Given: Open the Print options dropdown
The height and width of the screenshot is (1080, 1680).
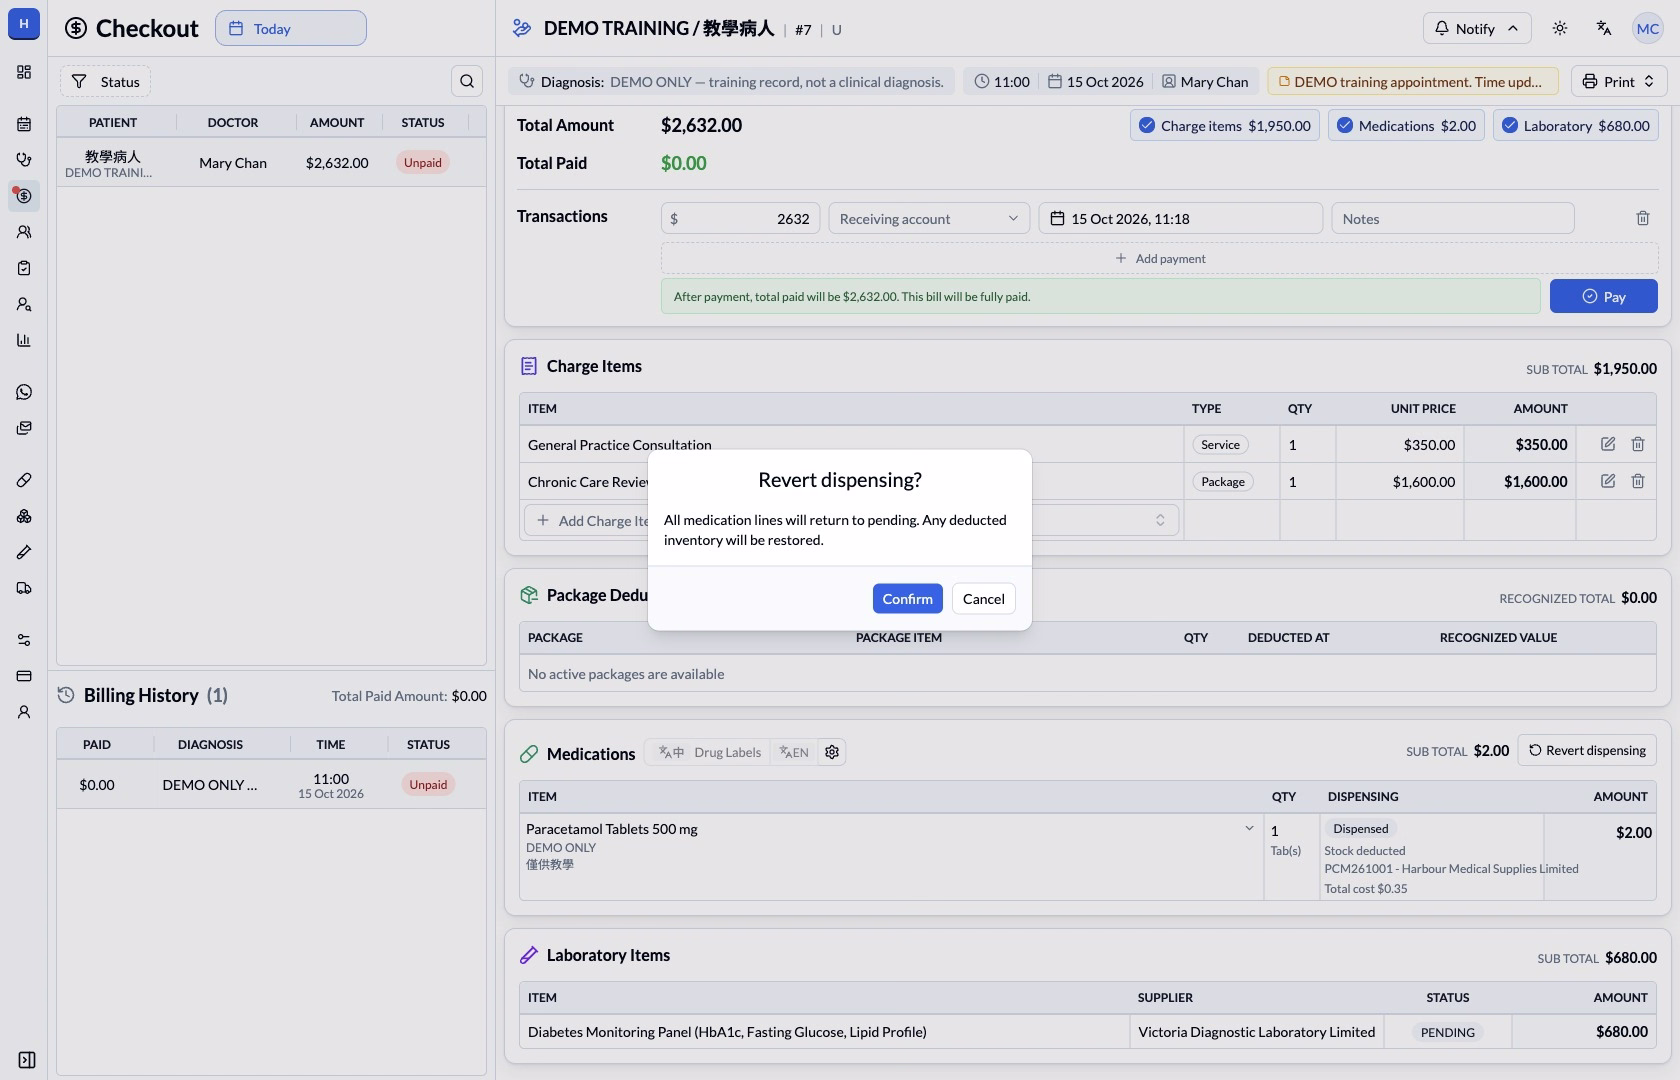Looking at the screenshot, I should click(1619, 81).
